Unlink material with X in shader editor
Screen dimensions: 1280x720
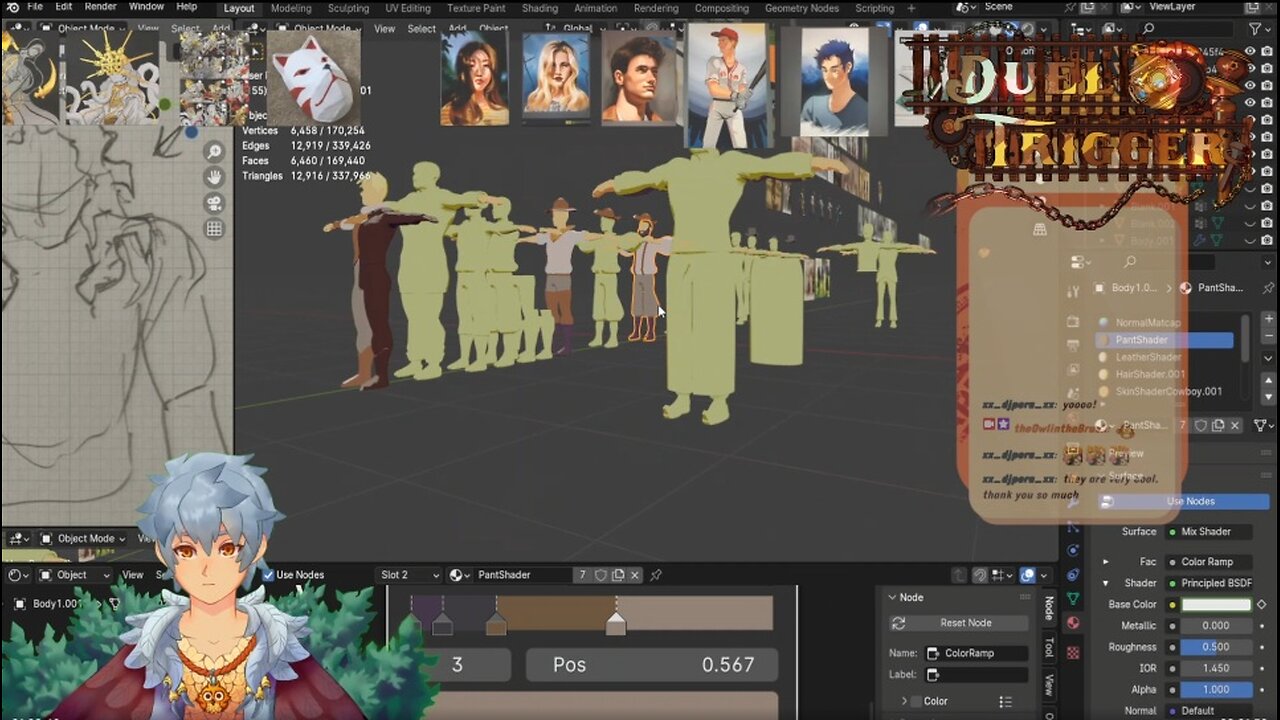click(x=635, y=575)
